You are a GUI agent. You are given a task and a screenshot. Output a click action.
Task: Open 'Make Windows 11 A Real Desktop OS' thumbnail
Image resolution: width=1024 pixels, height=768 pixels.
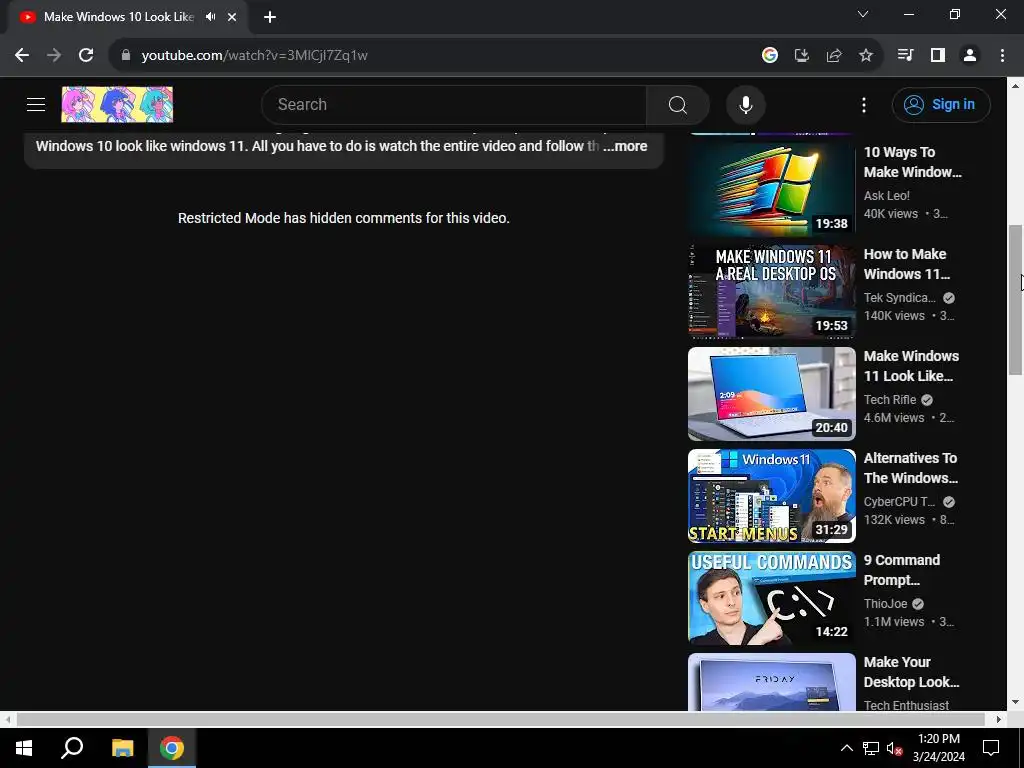click(x=772, y=292)
